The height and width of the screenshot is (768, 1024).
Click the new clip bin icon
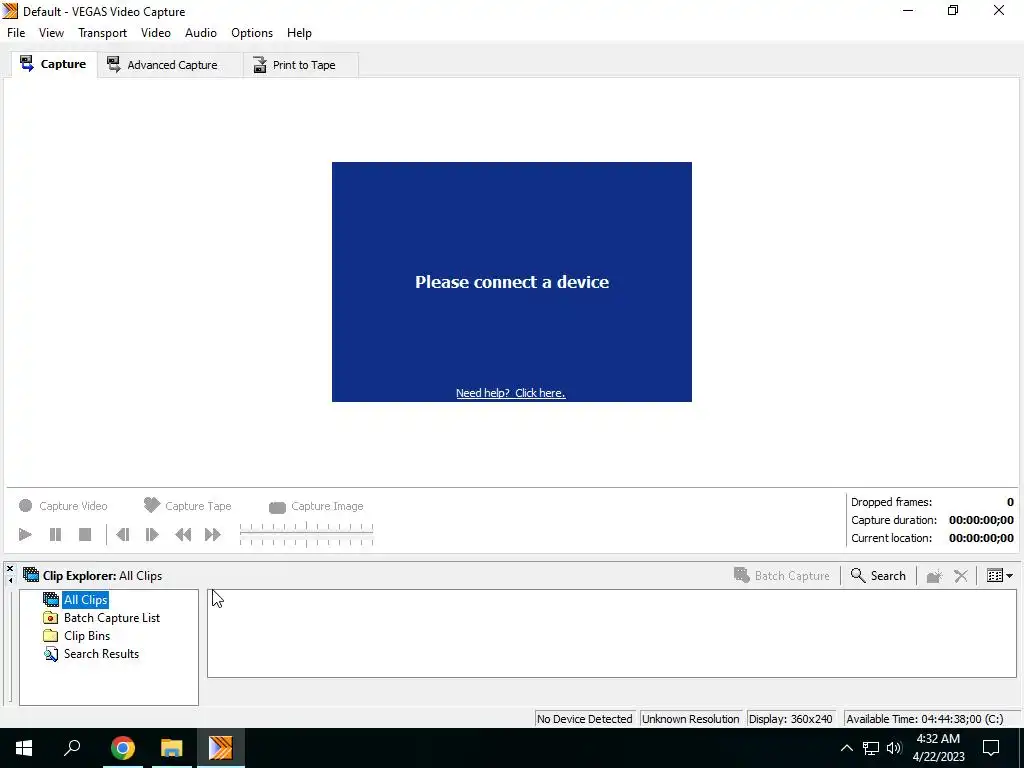point(934,575)
